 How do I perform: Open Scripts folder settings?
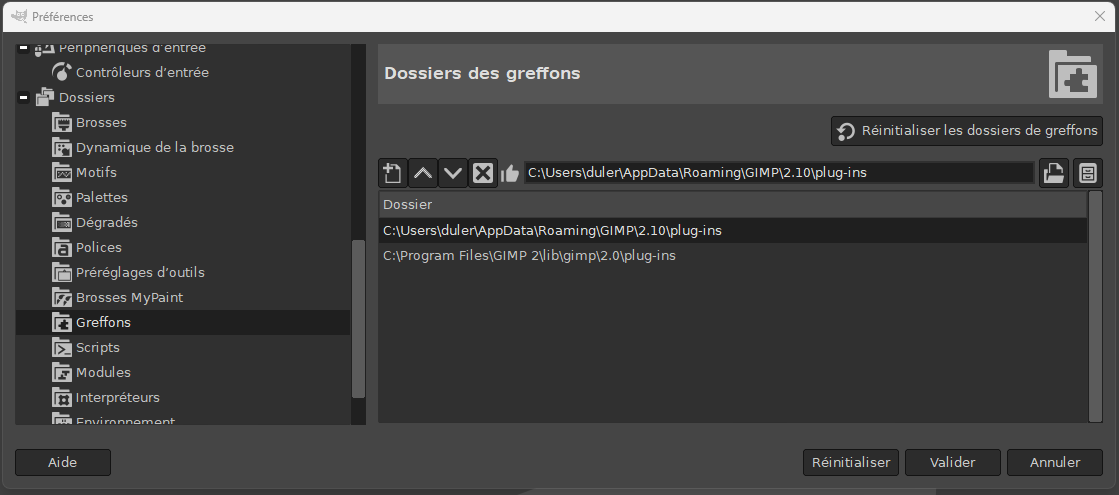(x=98, y=347)
